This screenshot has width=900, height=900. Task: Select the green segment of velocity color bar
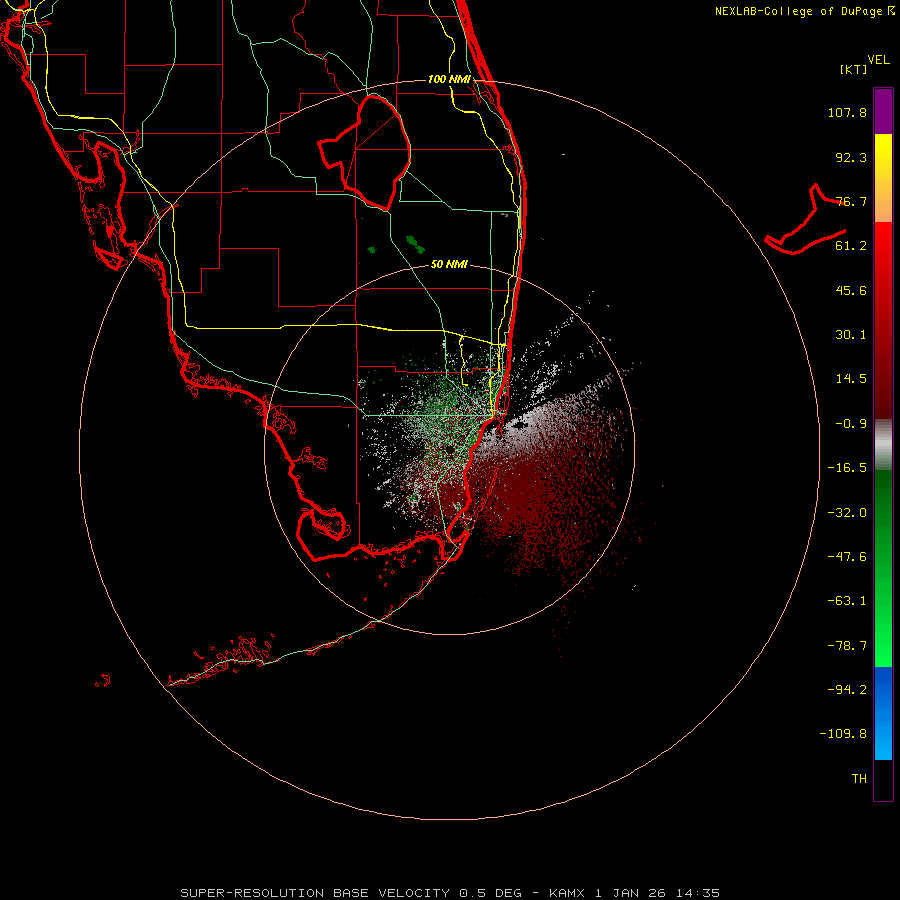tap(883, 568)
